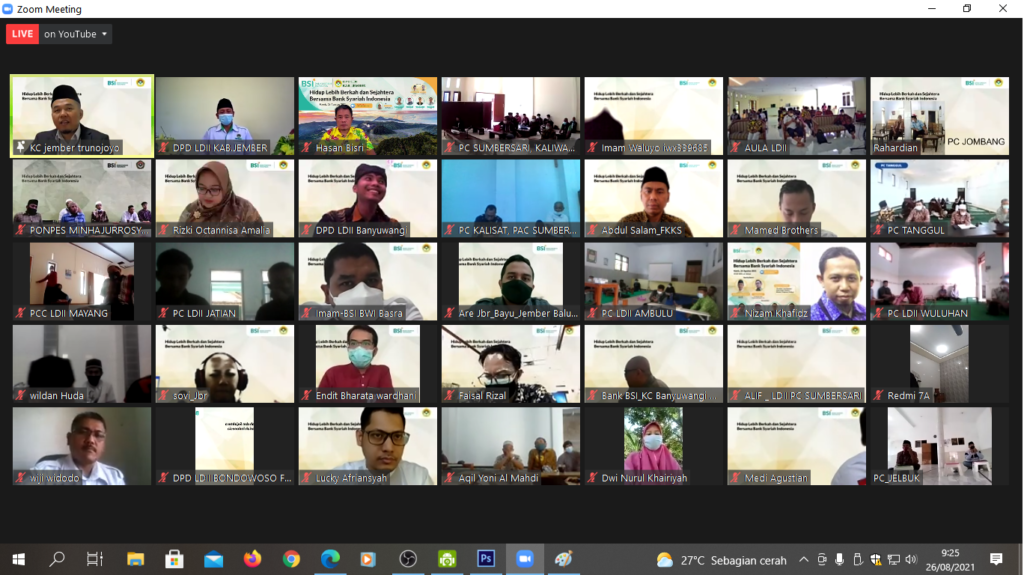Open the volume speaker tray icon
This screenshot has width=1024, height=575.
tap(912, 560)
